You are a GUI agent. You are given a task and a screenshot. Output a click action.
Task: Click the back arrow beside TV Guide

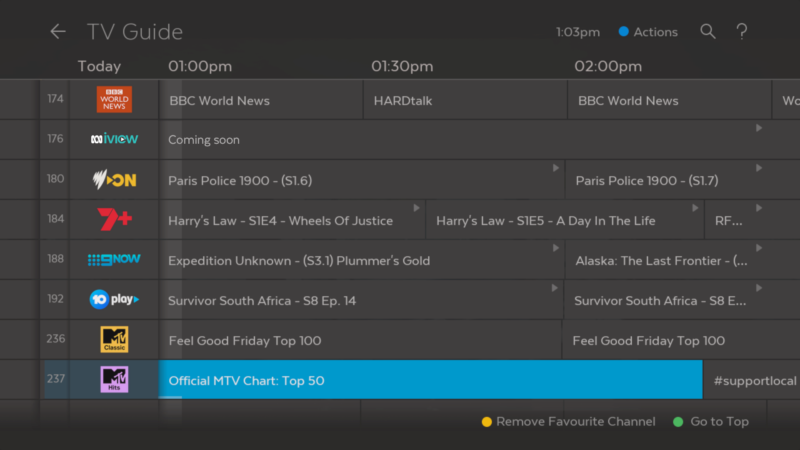(58, 32)
